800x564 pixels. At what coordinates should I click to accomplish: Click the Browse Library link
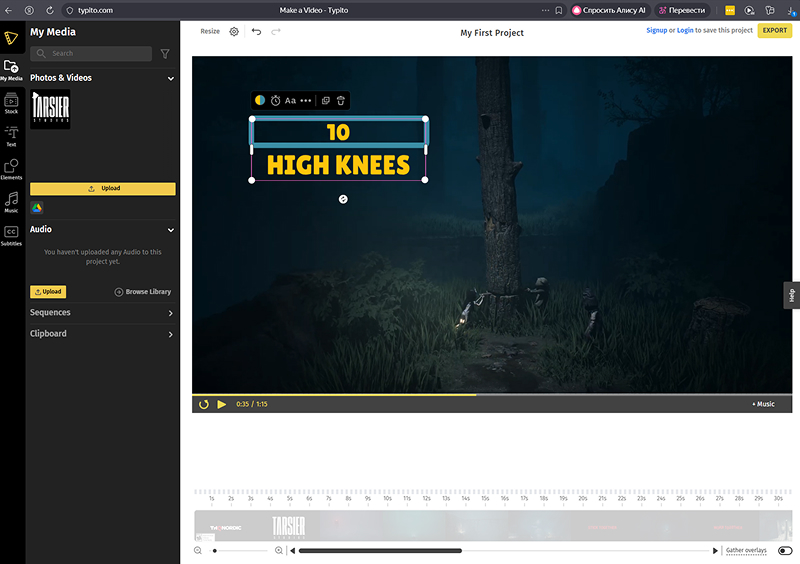(143, 292)
